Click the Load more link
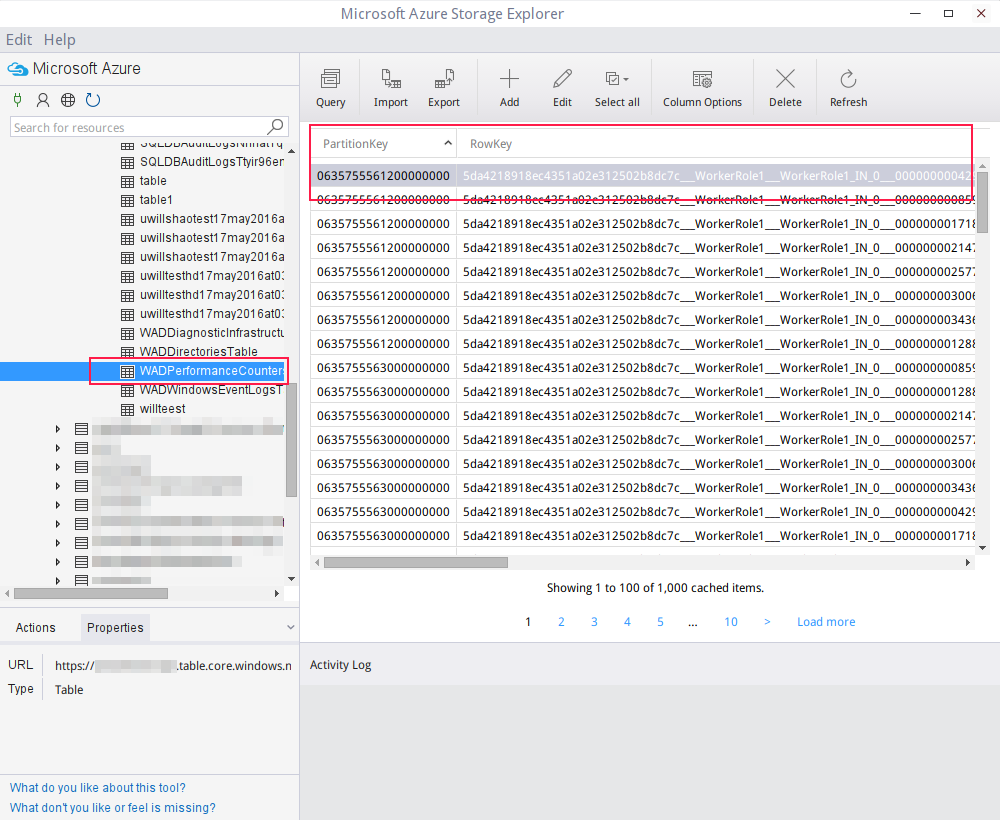This screenshot has height=820, width=1000. pos(826,622)
